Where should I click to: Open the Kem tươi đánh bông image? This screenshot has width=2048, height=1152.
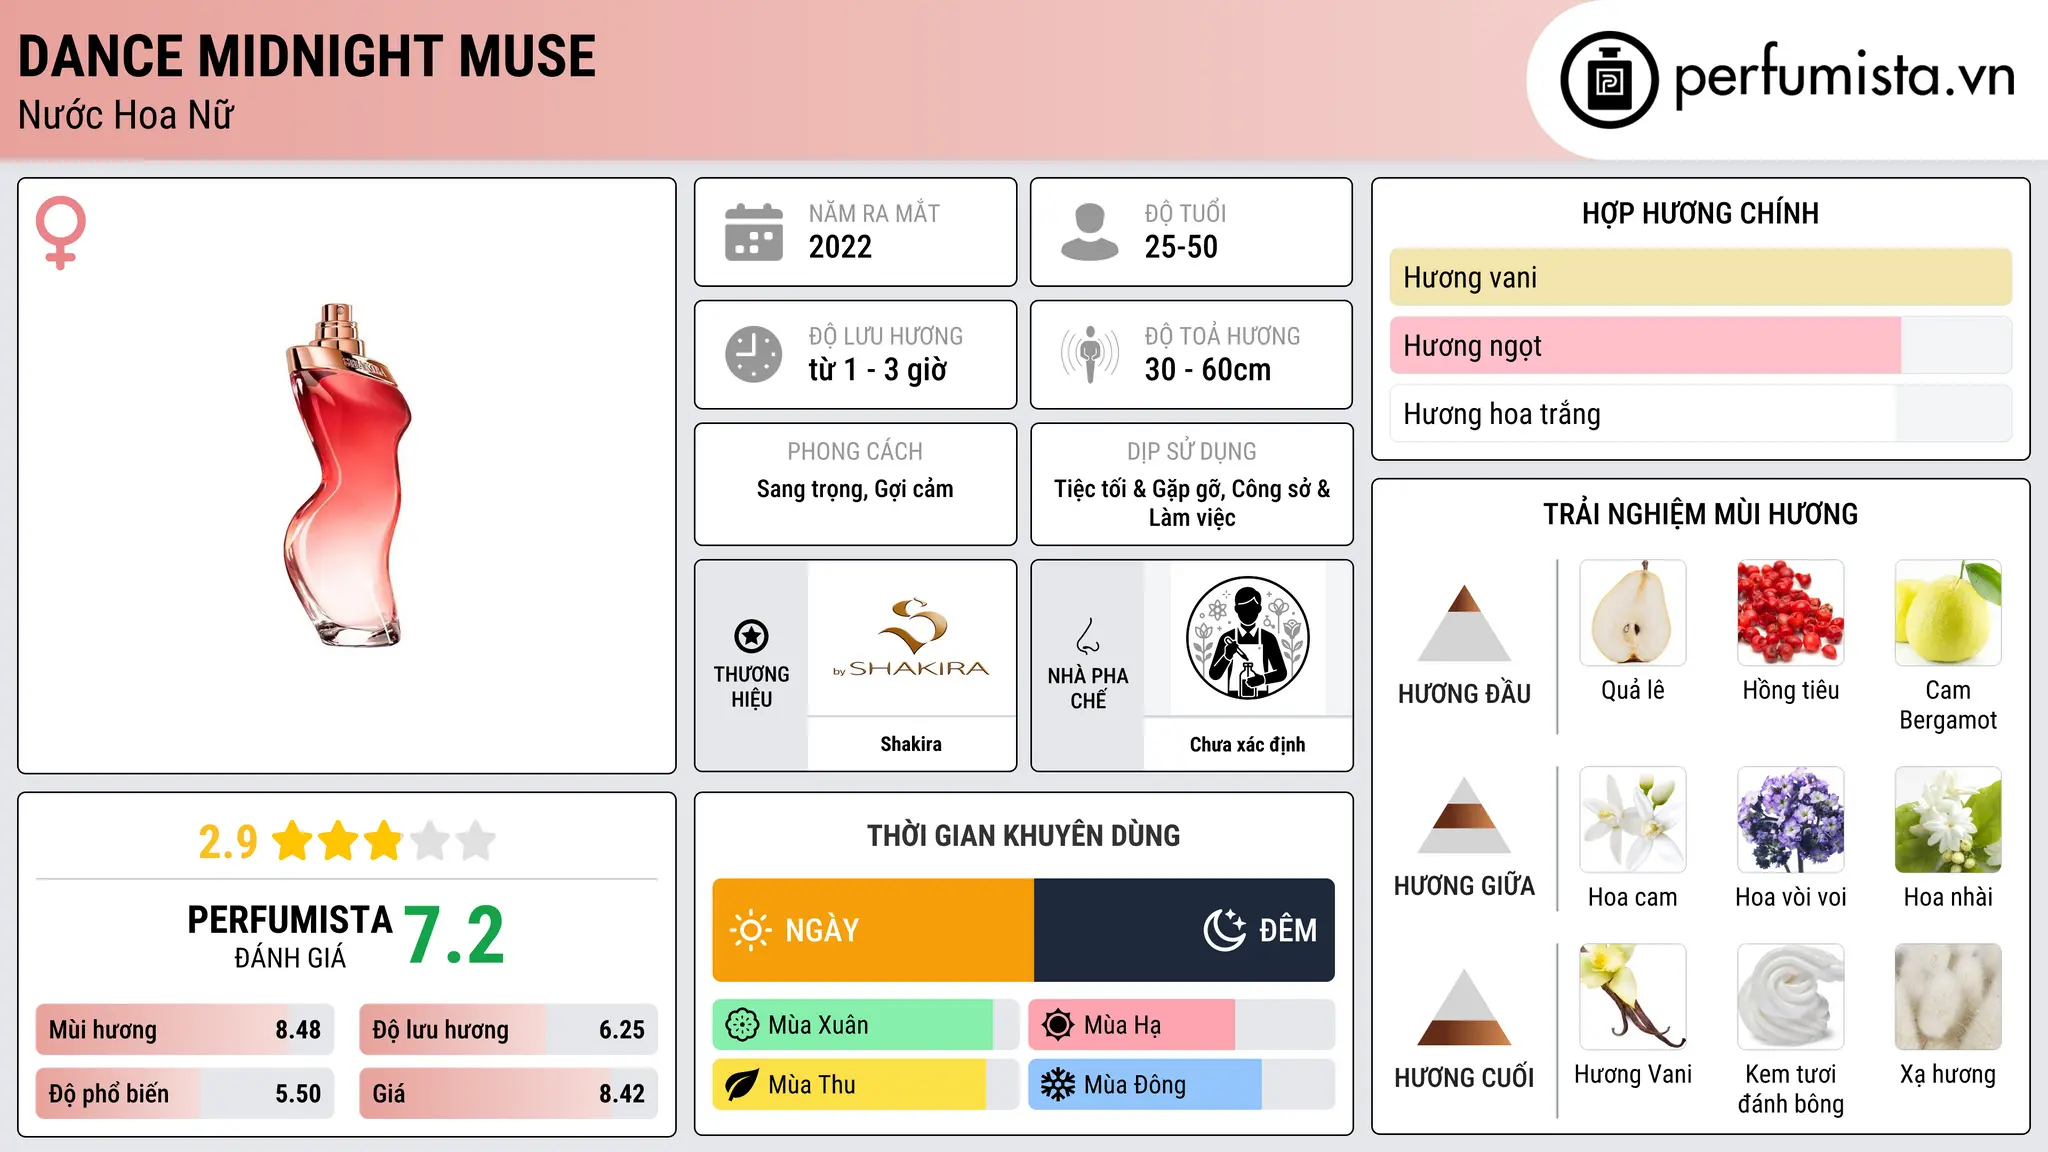point(1791,997)
